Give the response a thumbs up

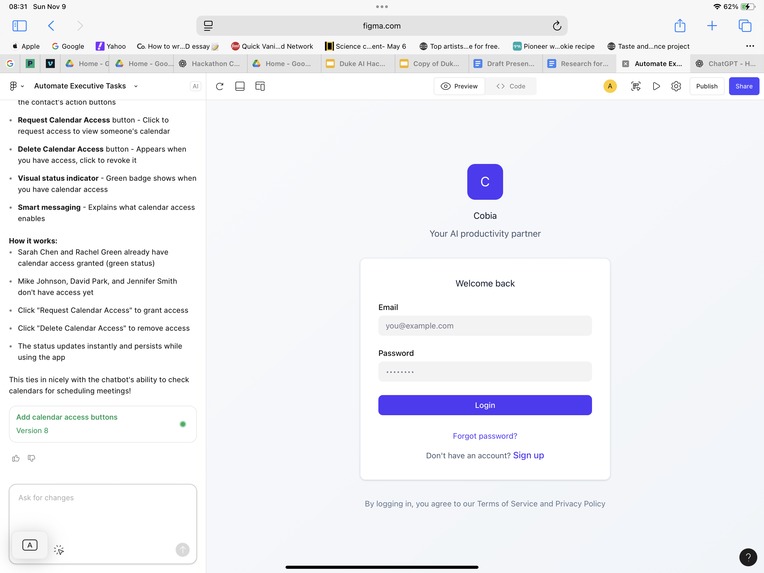[16, 458]
